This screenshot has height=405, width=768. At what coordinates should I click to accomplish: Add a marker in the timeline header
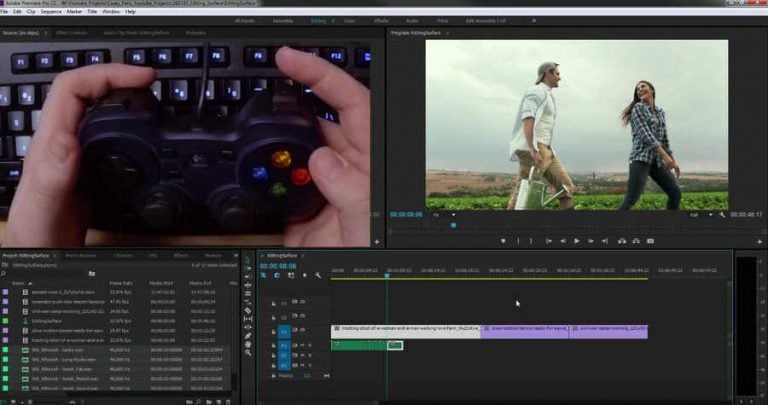tap(304, 276)
